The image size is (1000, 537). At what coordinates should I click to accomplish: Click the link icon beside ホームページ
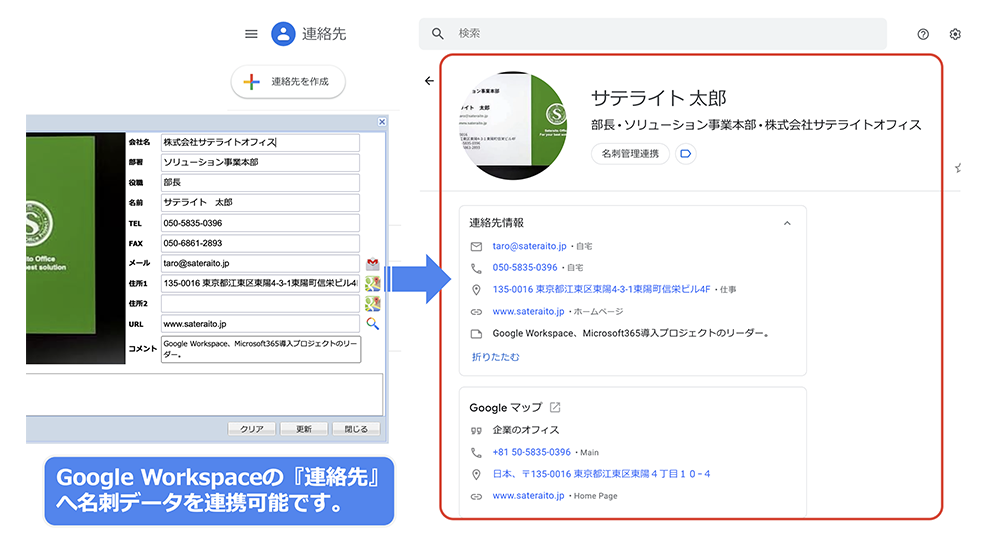476,312
